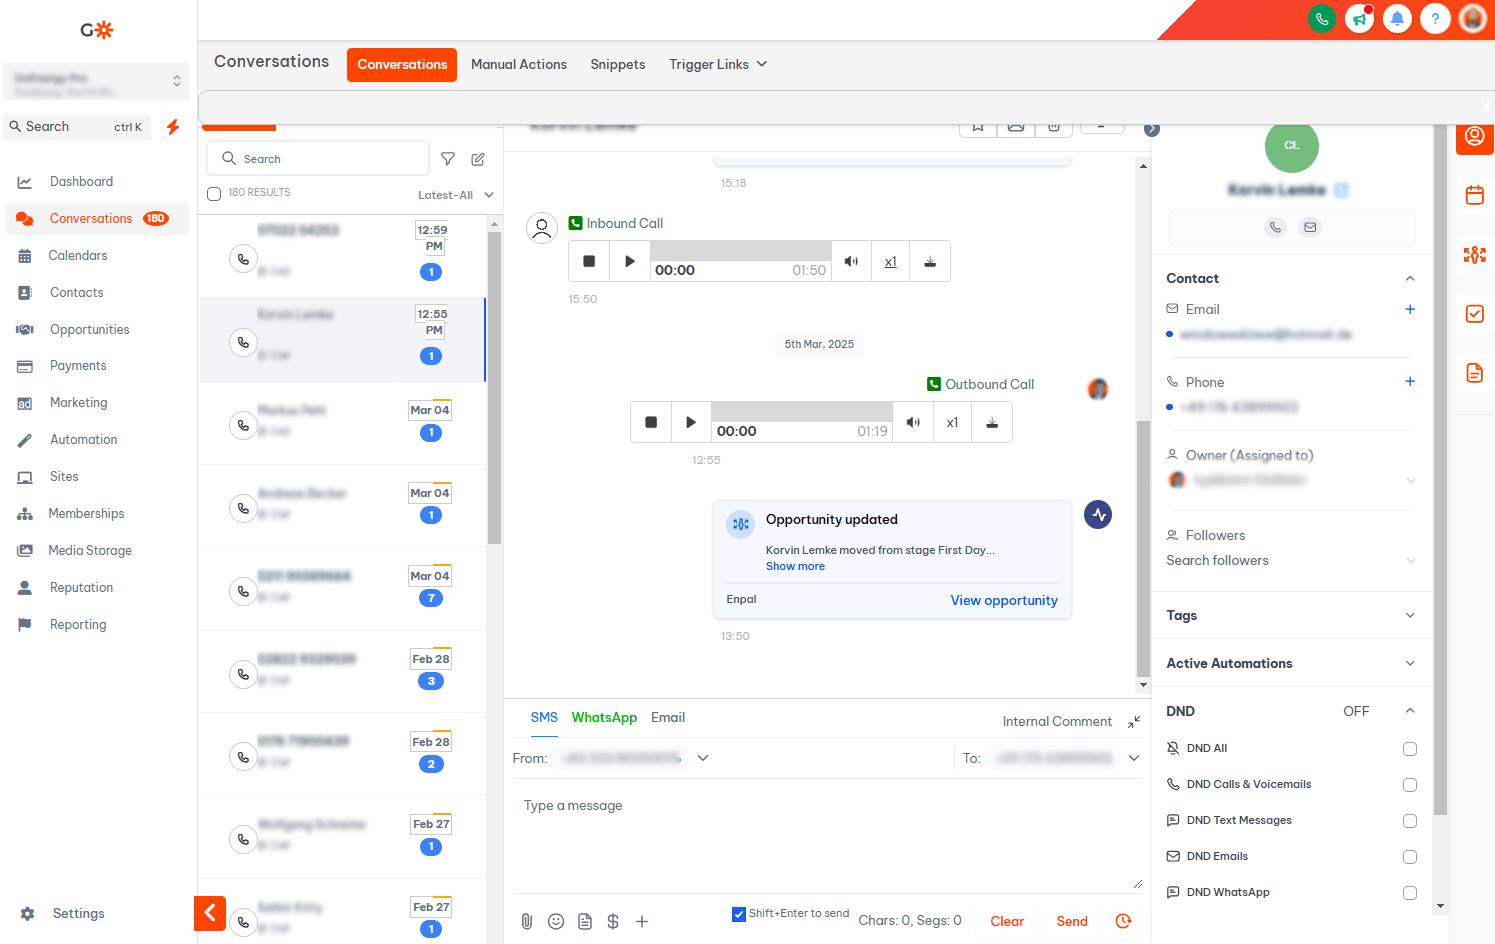
Task: Open the emoji picker in composer
Action: click(556, 921)
